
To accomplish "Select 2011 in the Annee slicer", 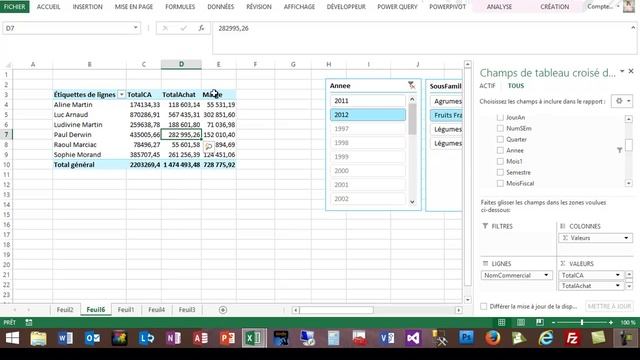I will tap(368, 101).
